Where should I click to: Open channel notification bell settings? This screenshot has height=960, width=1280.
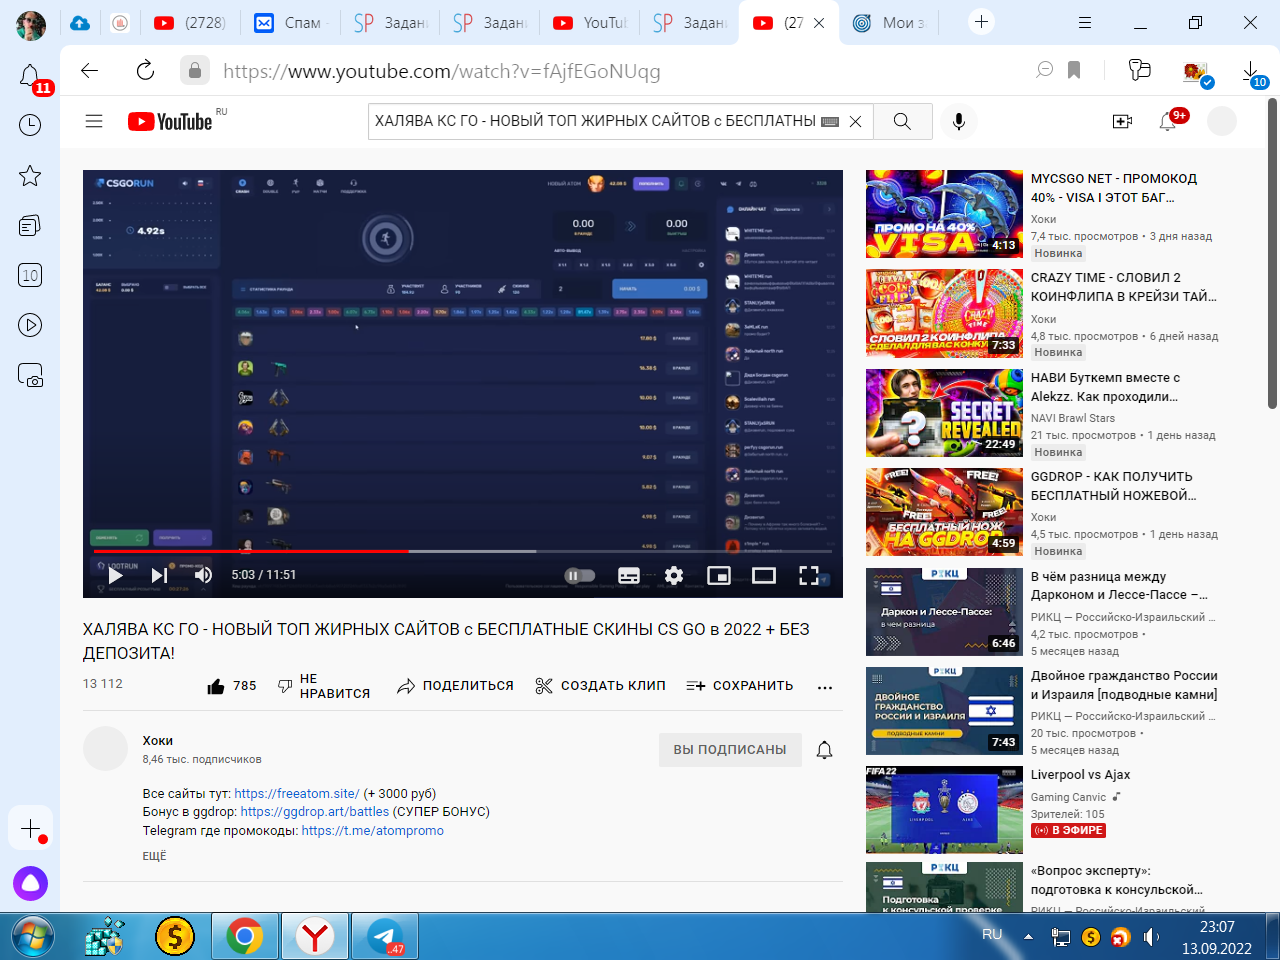(x=825, y=750)
